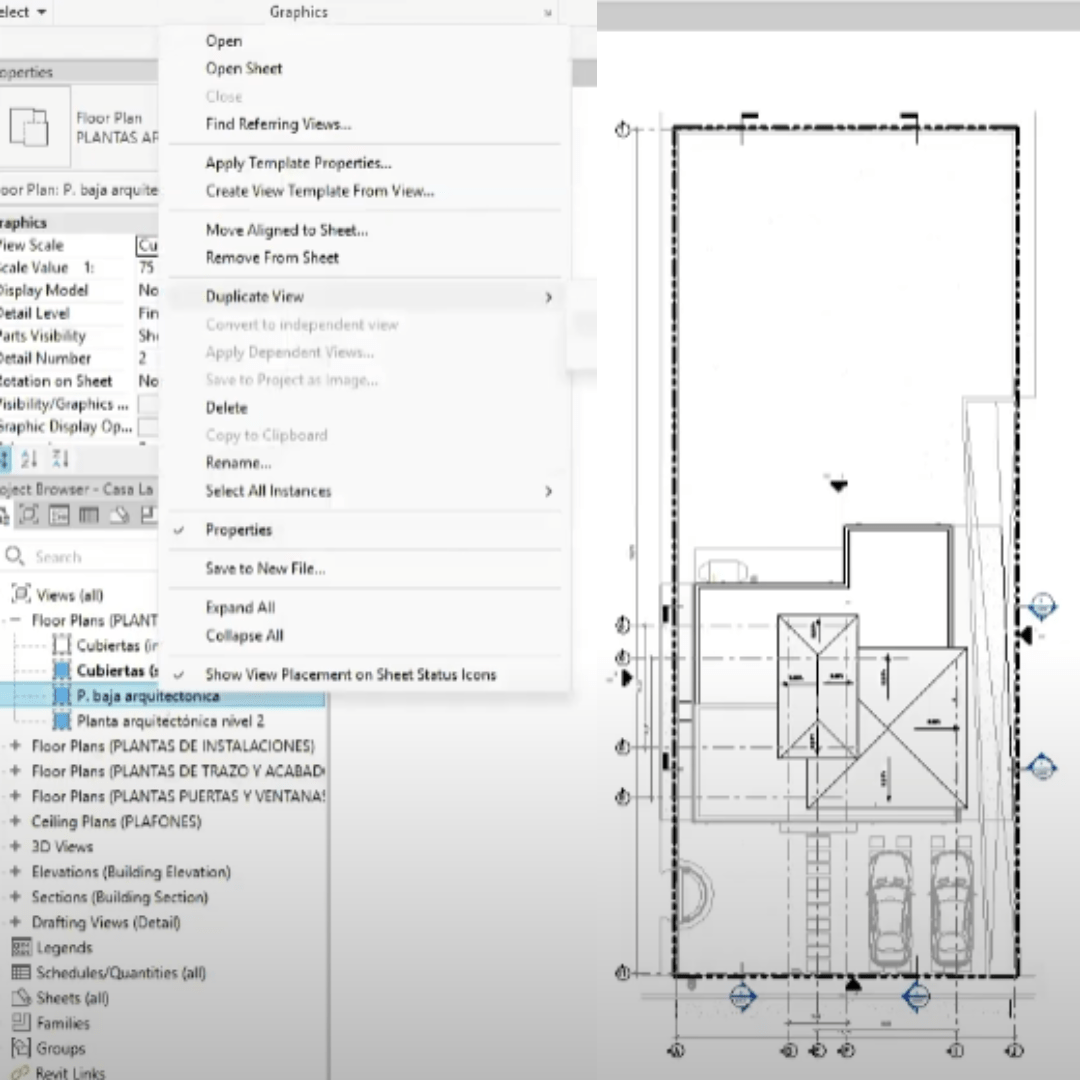The width and height of the screenshot is (1080, 1080).
Task: Click the Families icon in browser tree
Action: coord(20,1023)
